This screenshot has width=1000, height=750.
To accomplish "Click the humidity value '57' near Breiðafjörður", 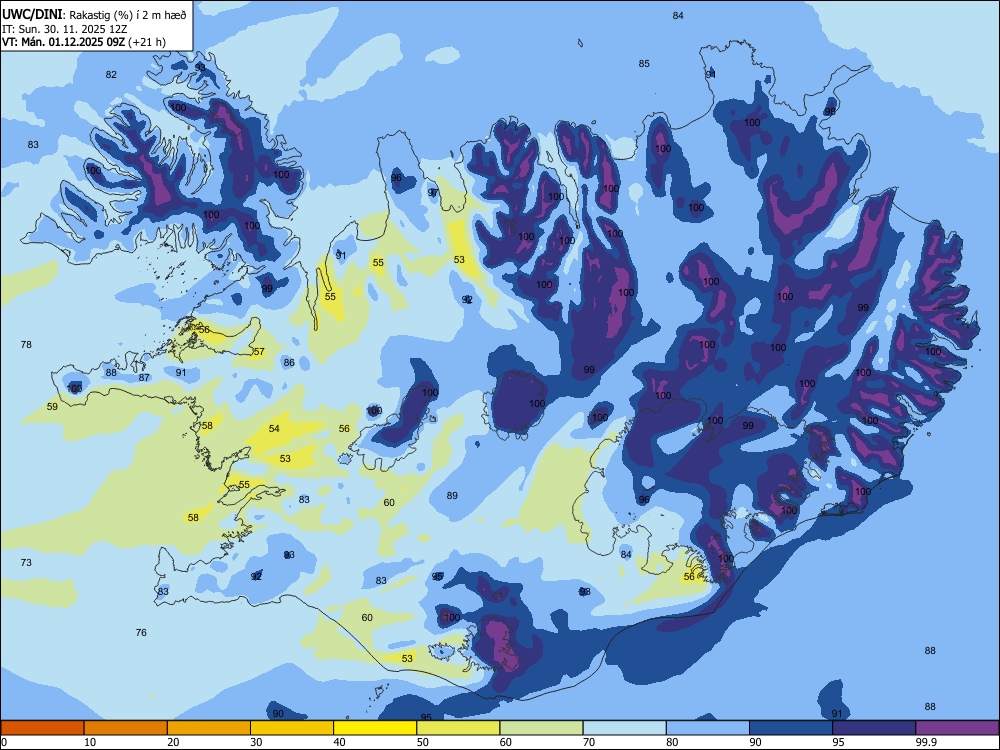I will click(259, 351).
